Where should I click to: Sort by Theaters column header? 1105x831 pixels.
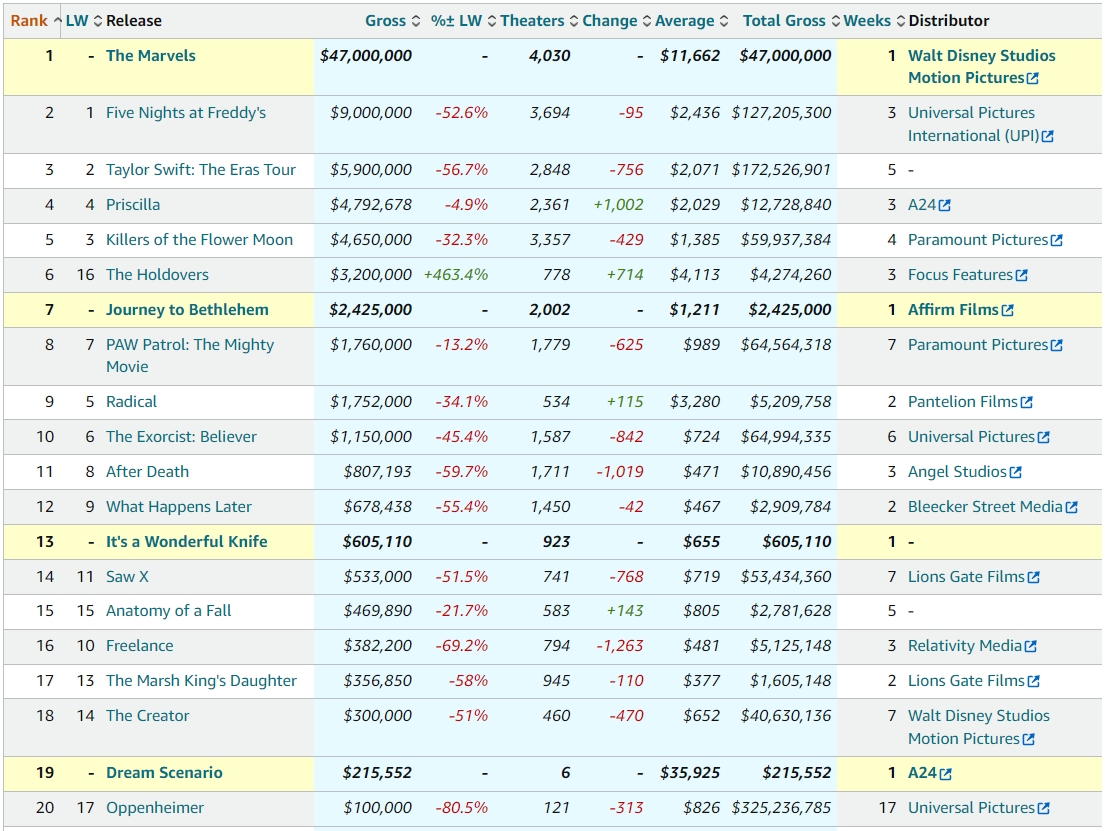pos(539,21)
